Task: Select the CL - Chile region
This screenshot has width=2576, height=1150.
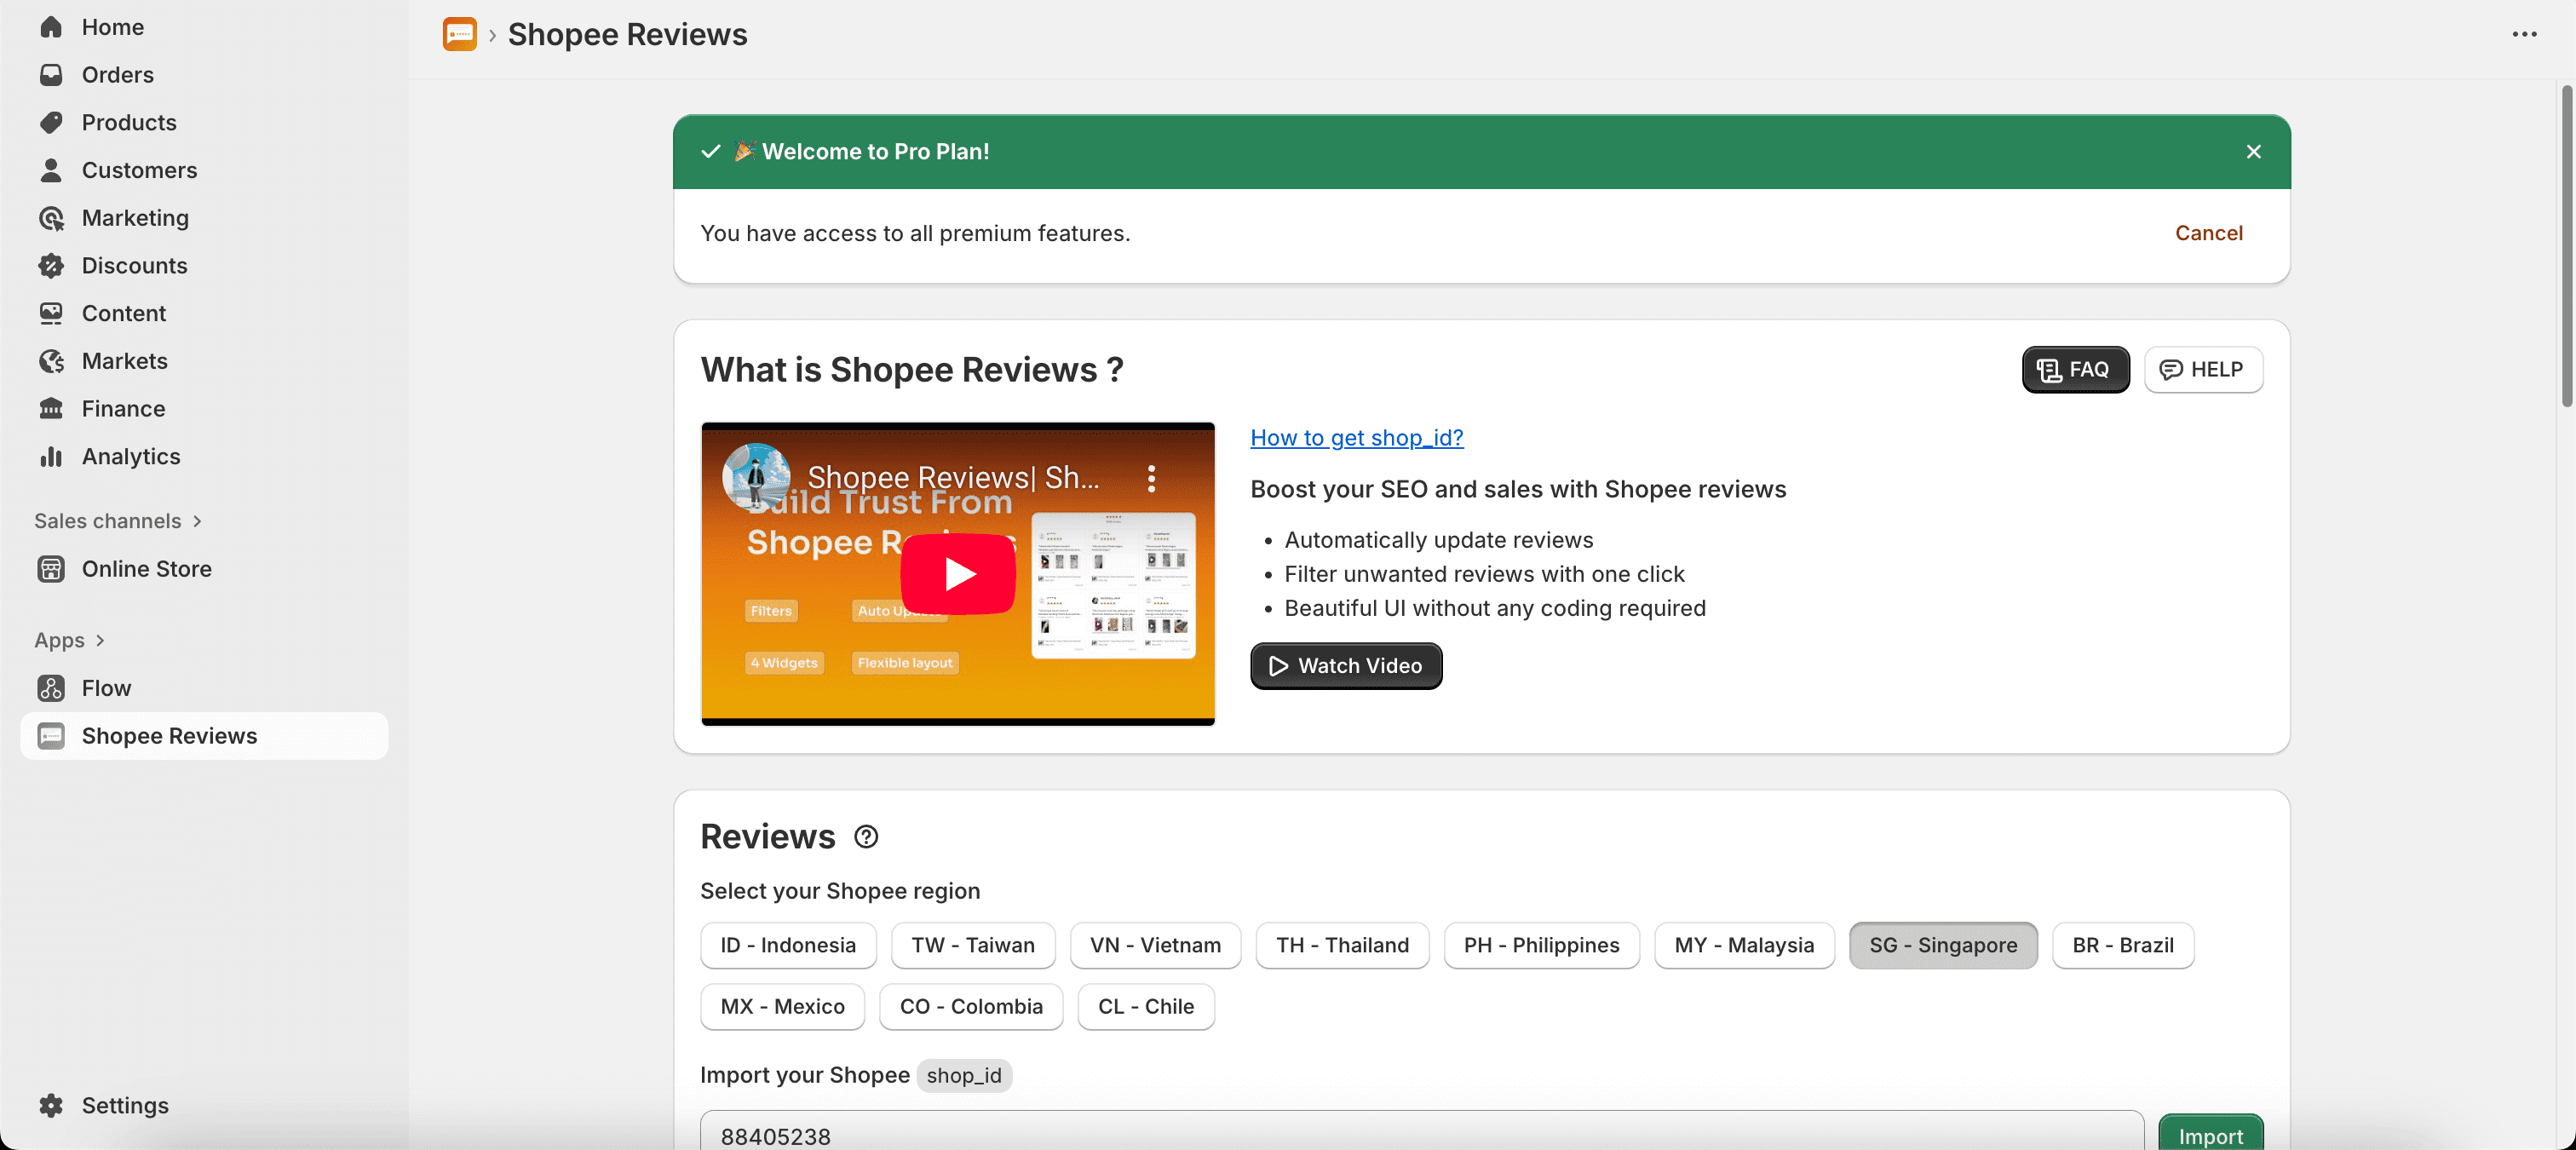Action: coord(1145,1006)
